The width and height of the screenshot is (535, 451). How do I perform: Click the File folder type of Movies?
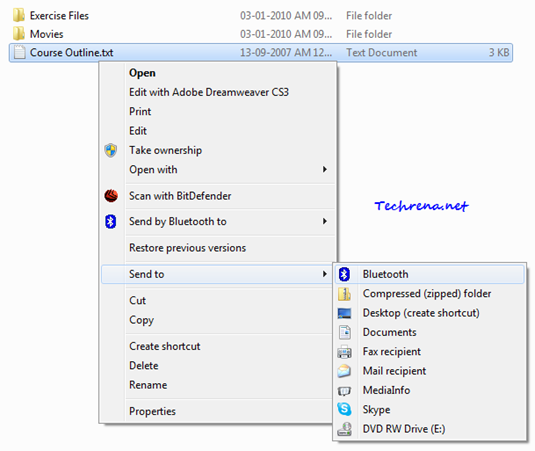[369, 34]
